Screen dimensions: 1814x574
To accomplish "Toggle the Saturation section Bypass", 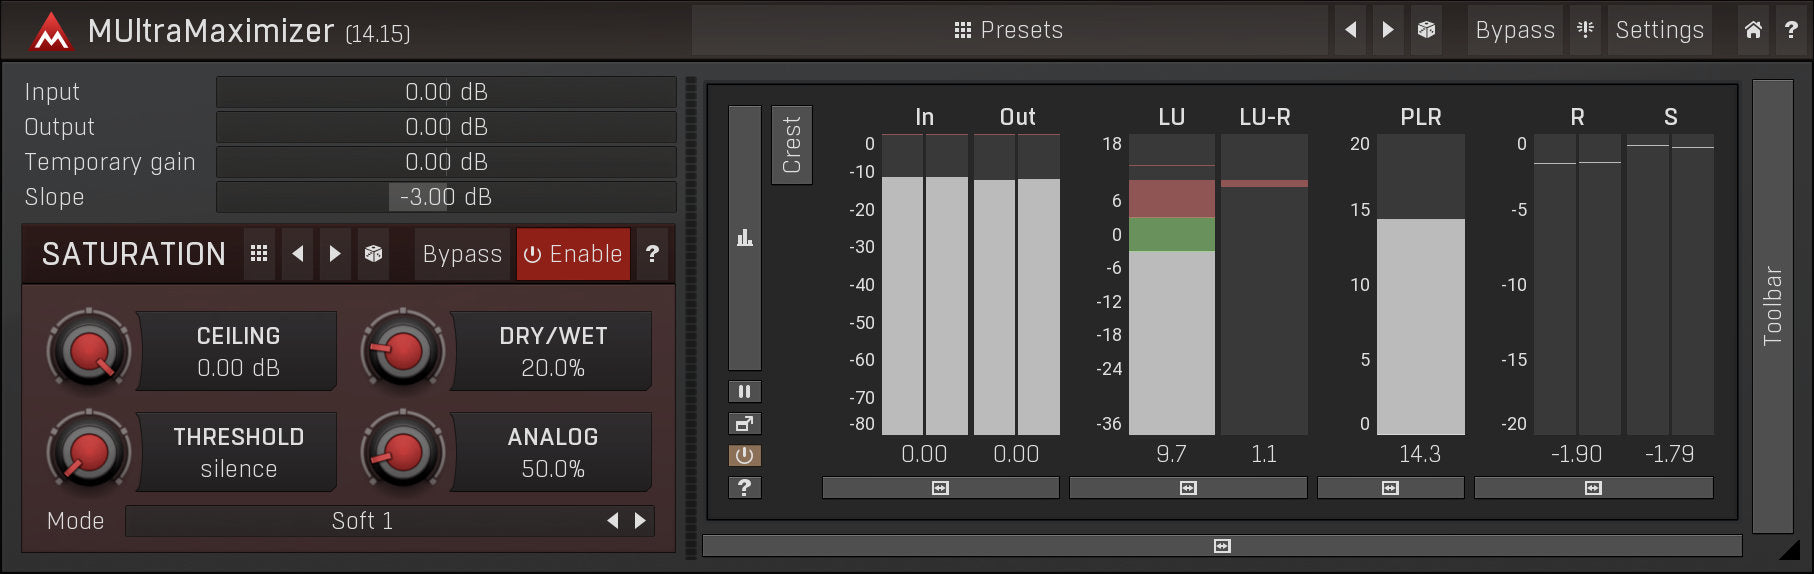I will [x=462, y=254].
